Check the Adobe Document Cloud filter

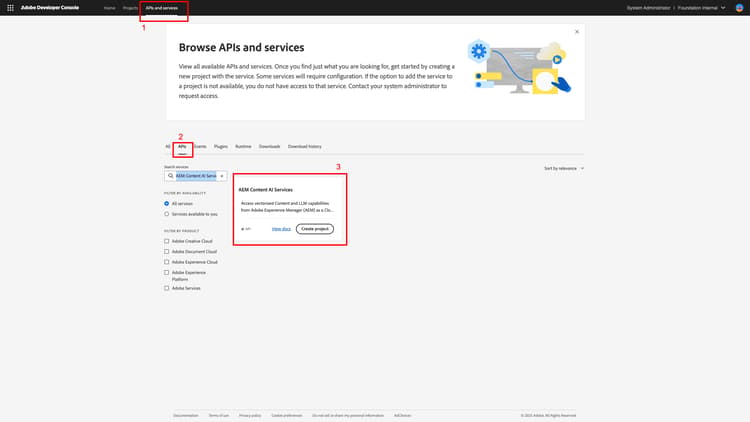coord(166,252)
